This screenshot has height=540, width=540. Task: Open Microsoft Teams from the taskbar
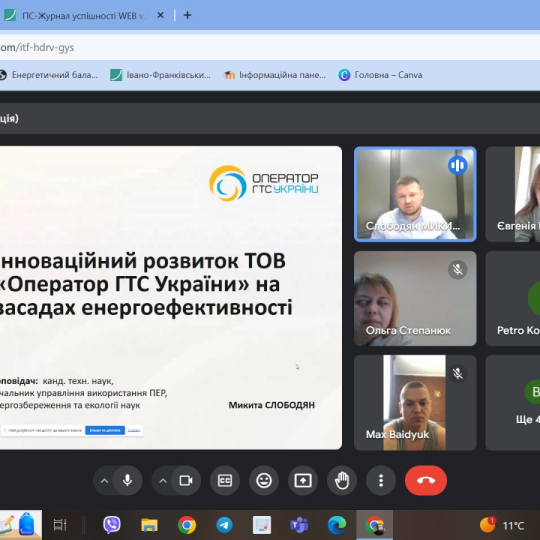[x=299, y=525]
